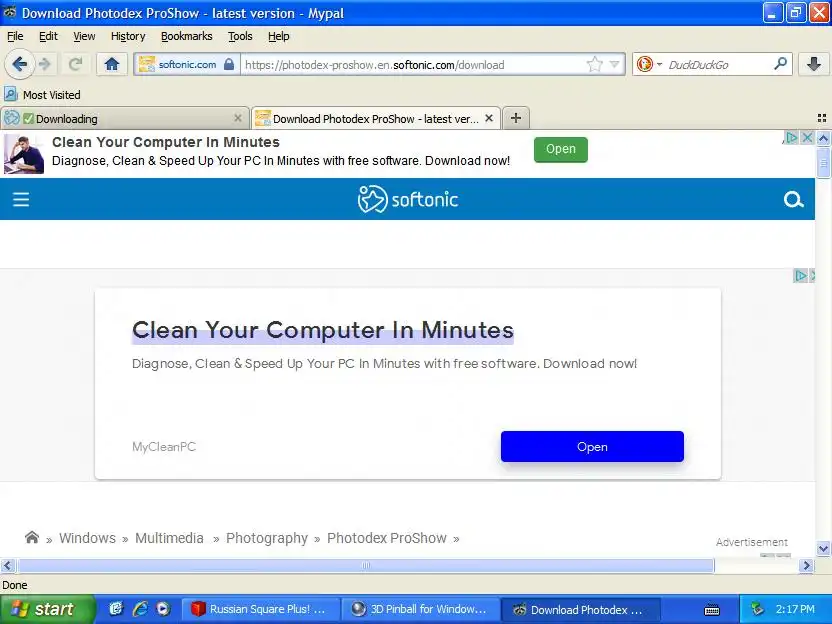Follow the Windows breadcrumb link

tap(87, 538)
